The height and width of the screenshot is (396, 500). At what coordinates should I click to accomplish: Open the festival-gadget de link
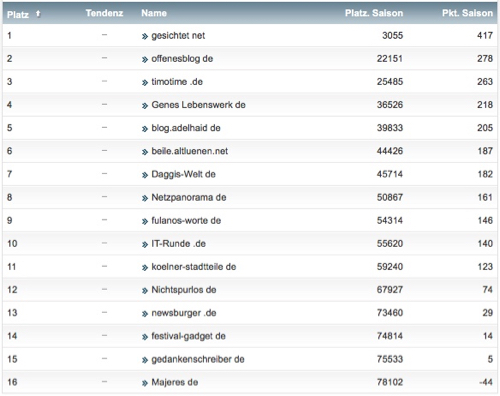click(x=189, y=336)
